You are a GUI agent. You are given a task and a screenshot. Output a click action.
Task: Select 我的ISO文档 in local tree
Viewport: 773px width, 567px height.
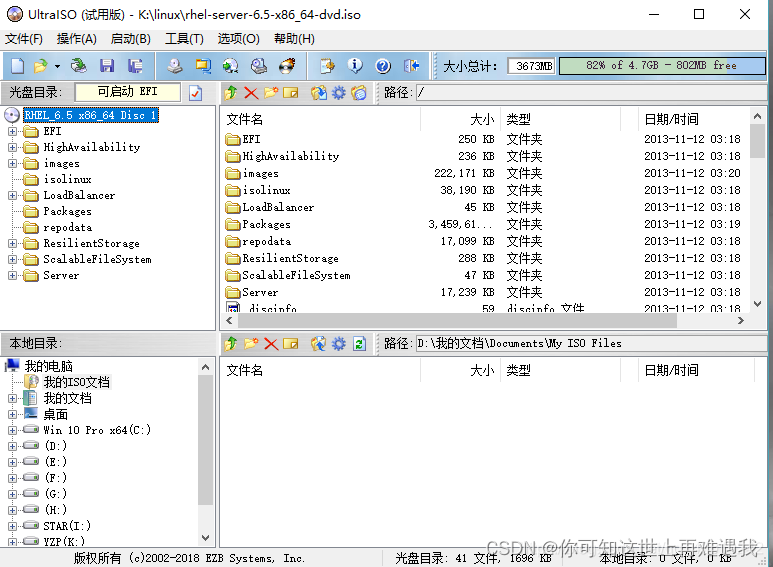coord(76,382)
